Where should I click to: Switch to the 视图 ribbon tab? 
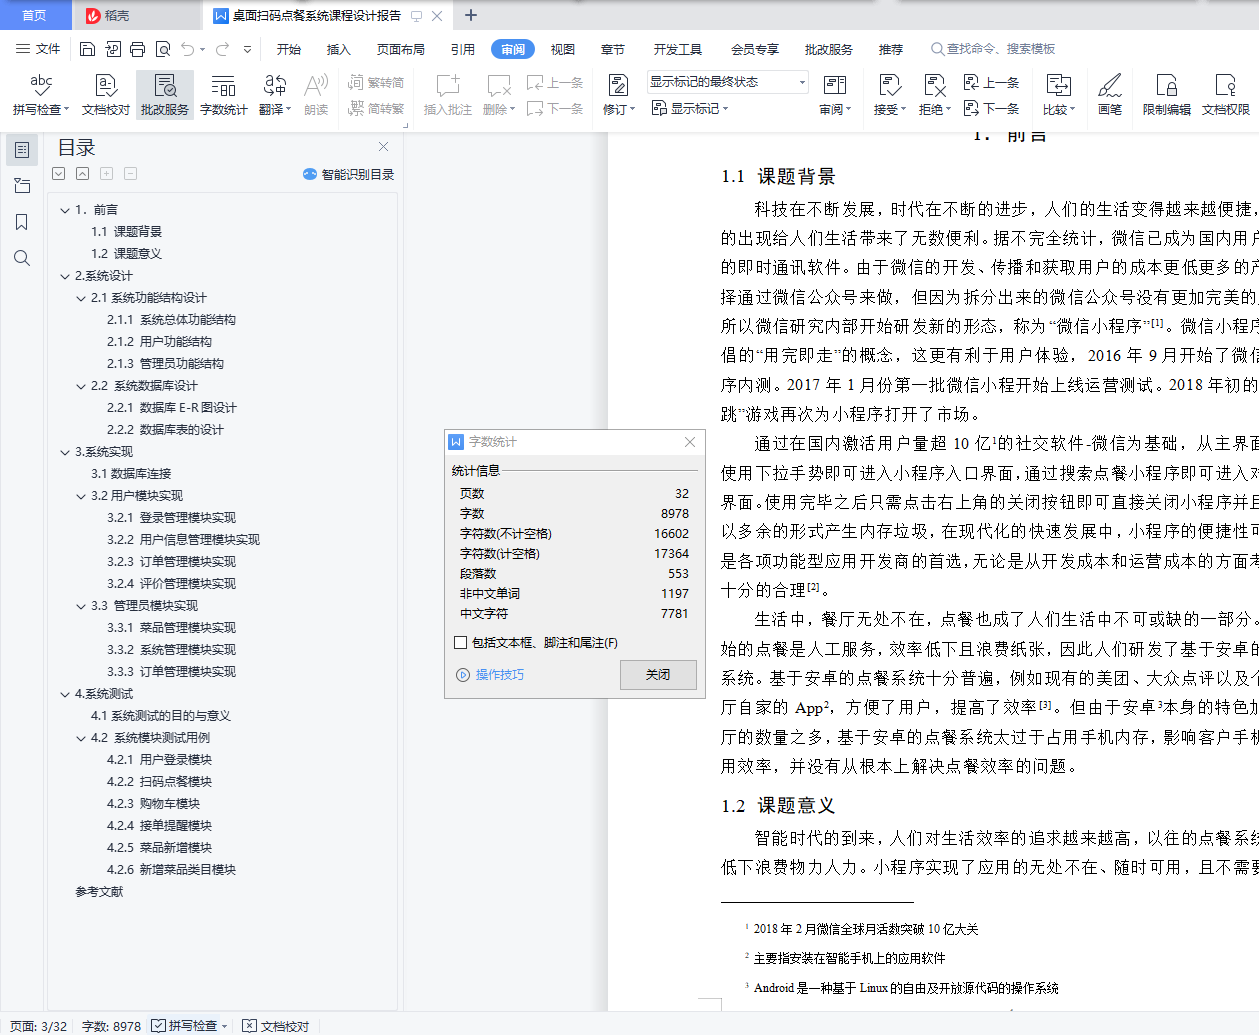(x=563, y=49)
